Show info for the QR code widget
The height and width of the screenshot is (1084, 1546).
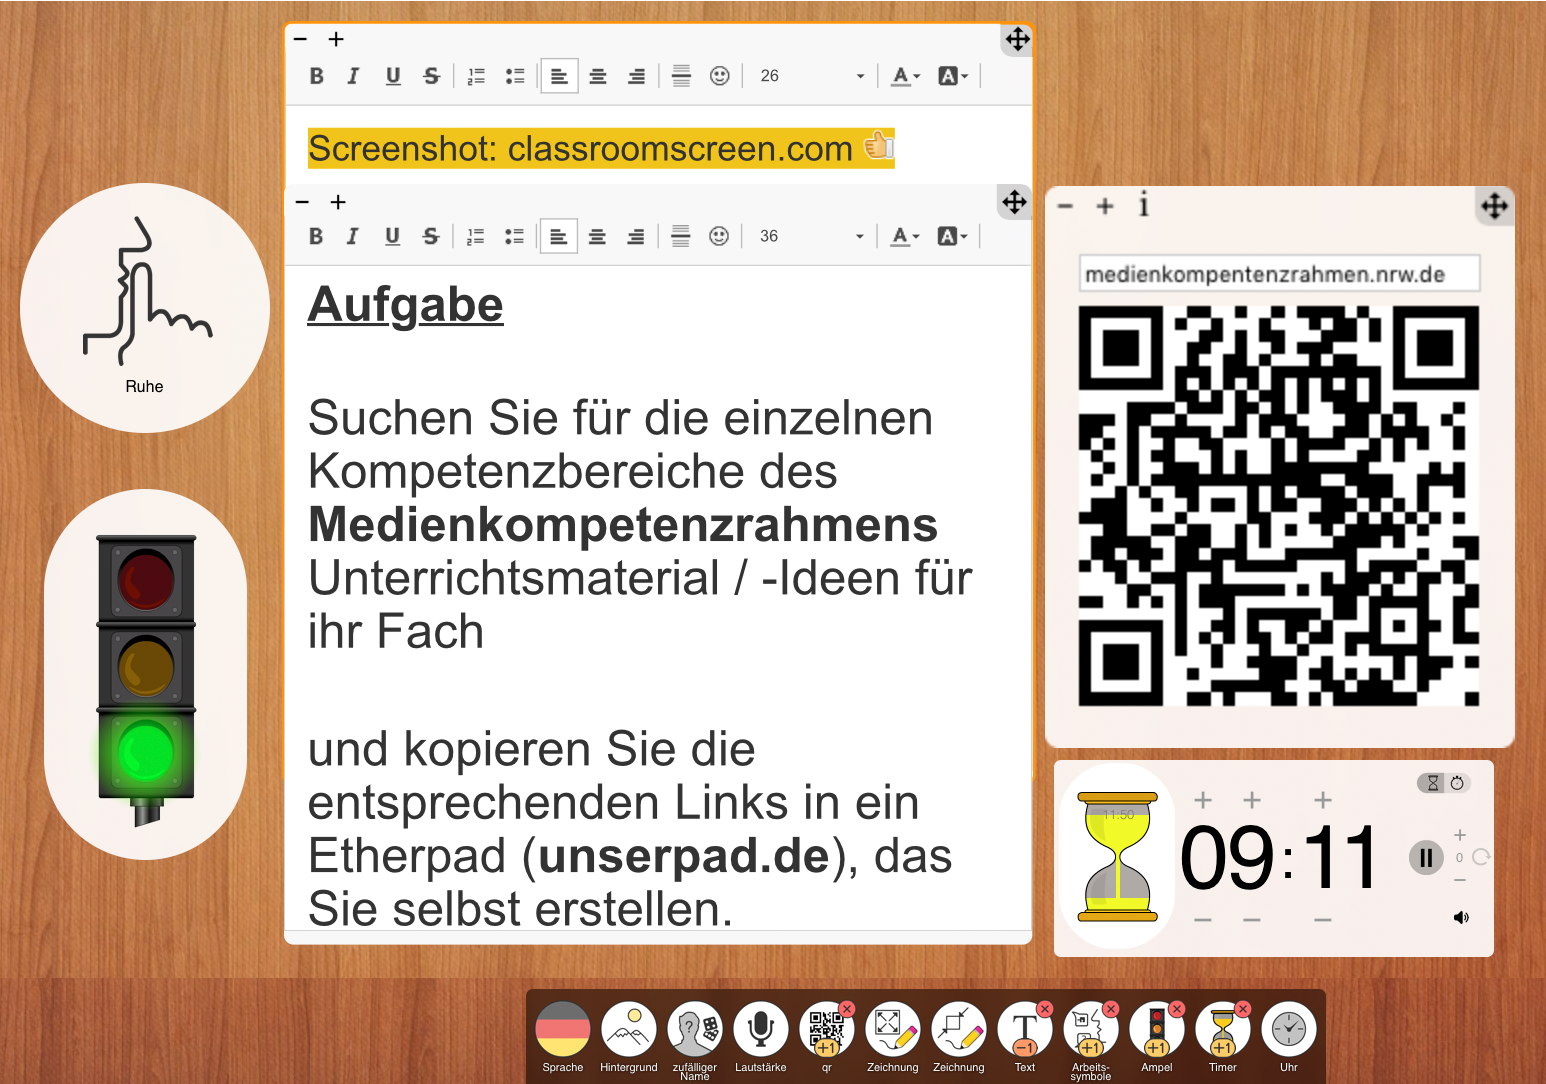pyautogui.click(x=1144, y=205)
